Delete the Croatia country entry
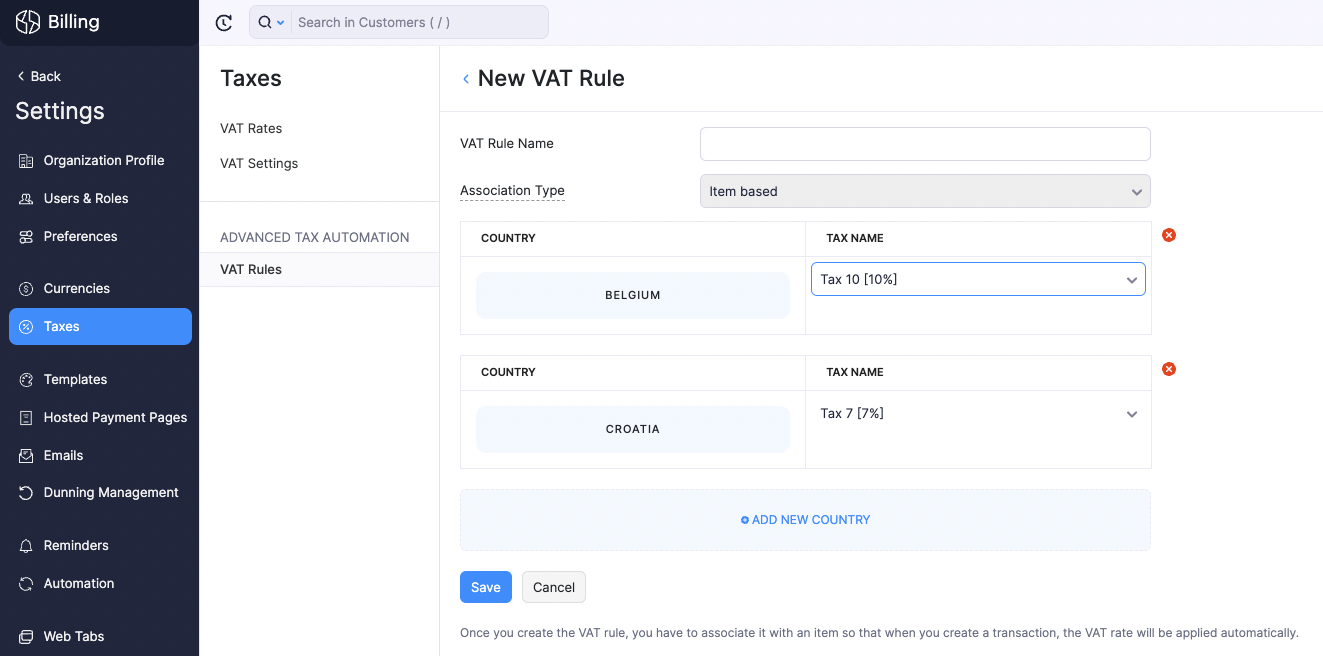The height and width of the screenshot is (656, 1323). pyautogui.click(x=1168, y=369)
